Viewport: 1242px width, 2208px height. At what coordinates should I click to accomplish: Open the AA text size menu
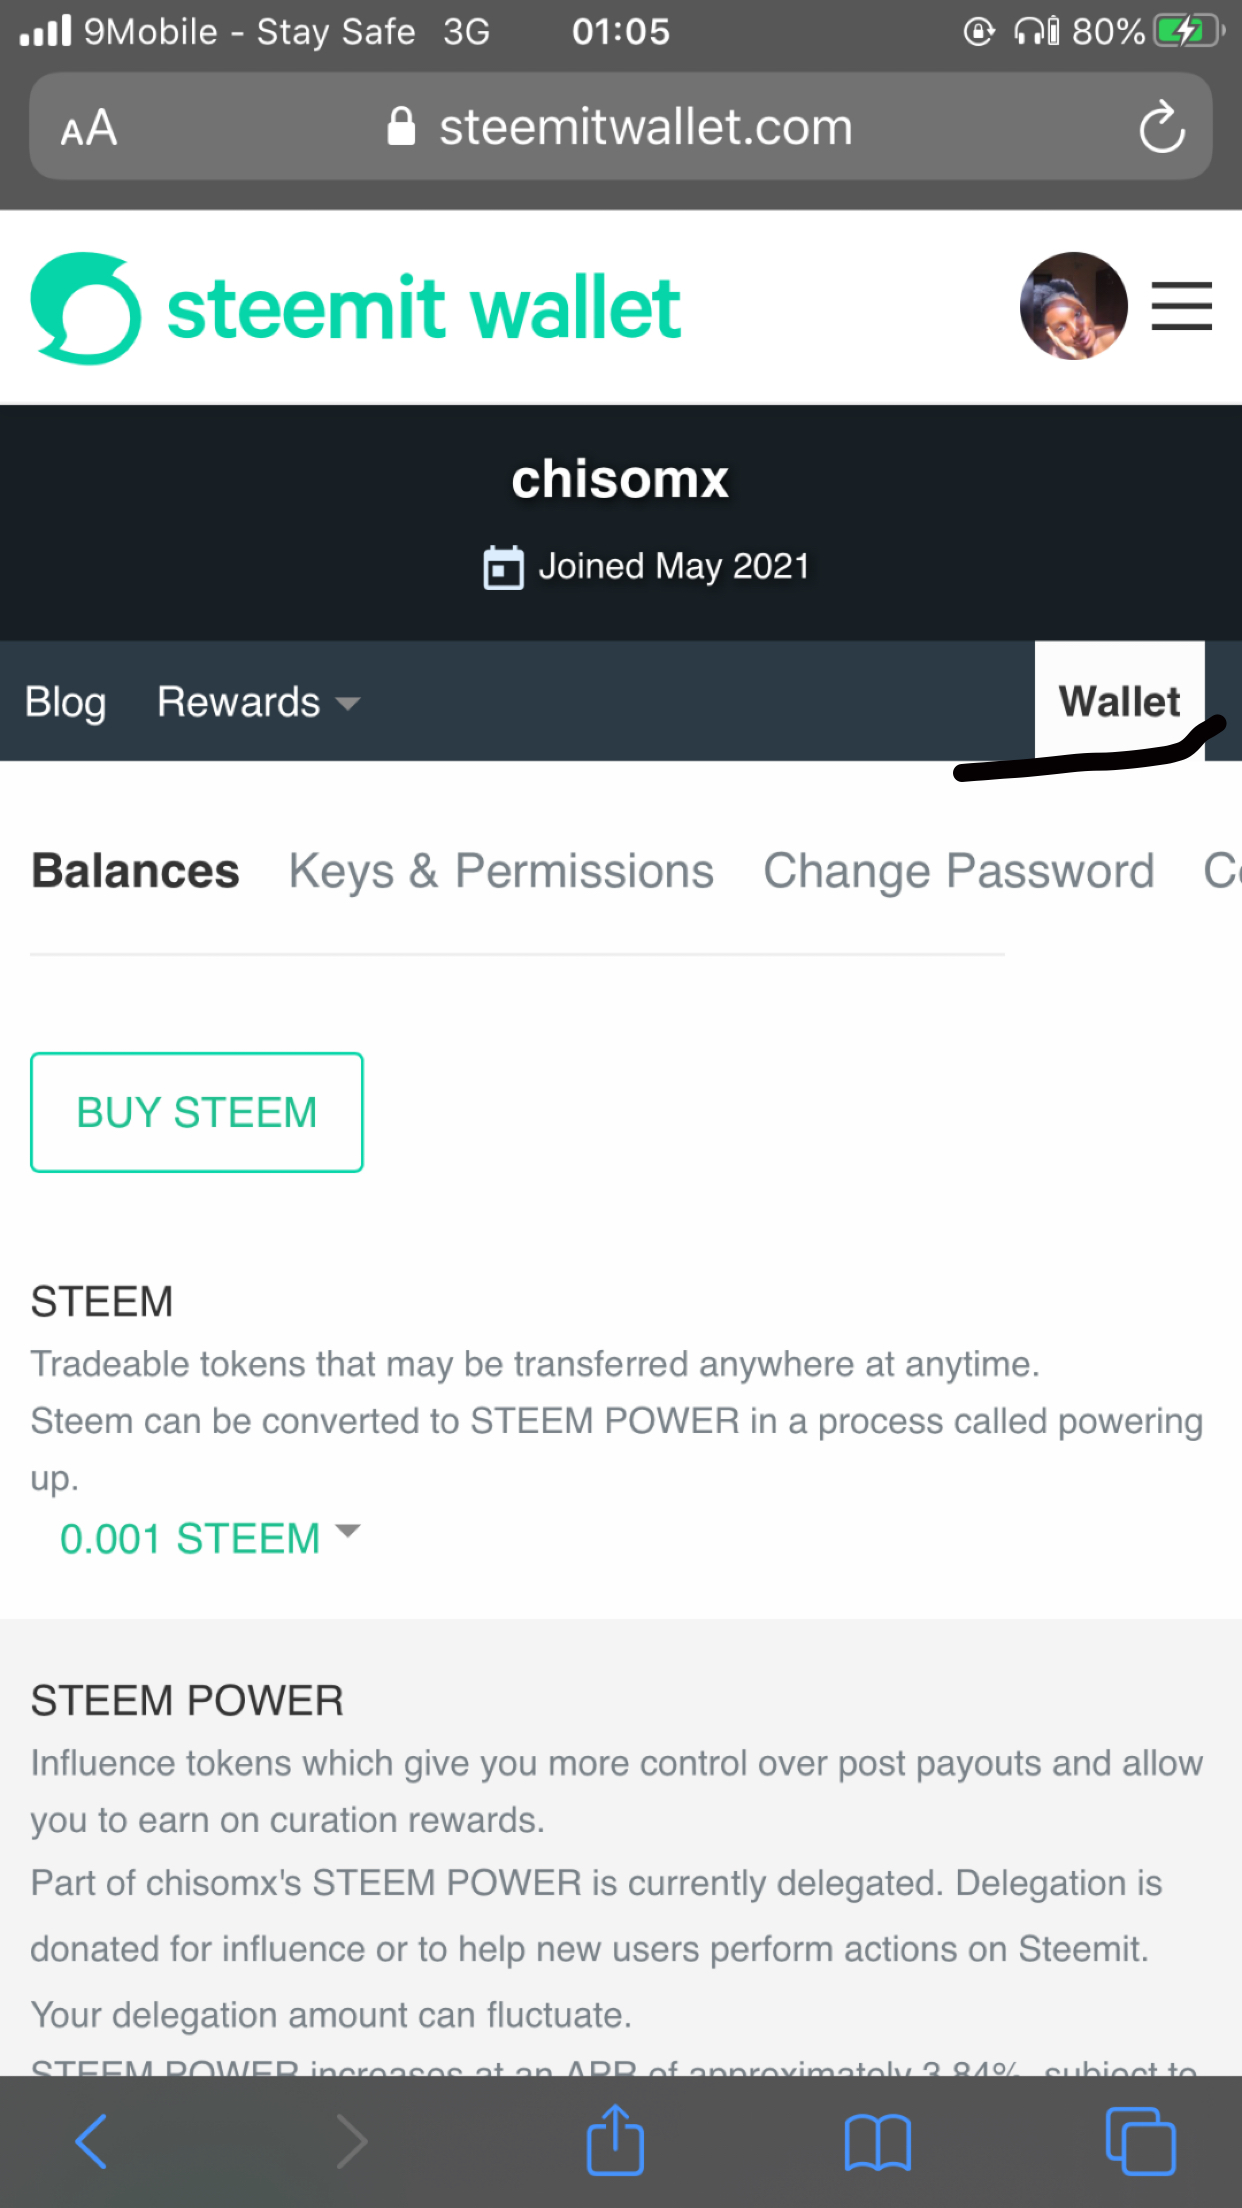click(89, 128)
